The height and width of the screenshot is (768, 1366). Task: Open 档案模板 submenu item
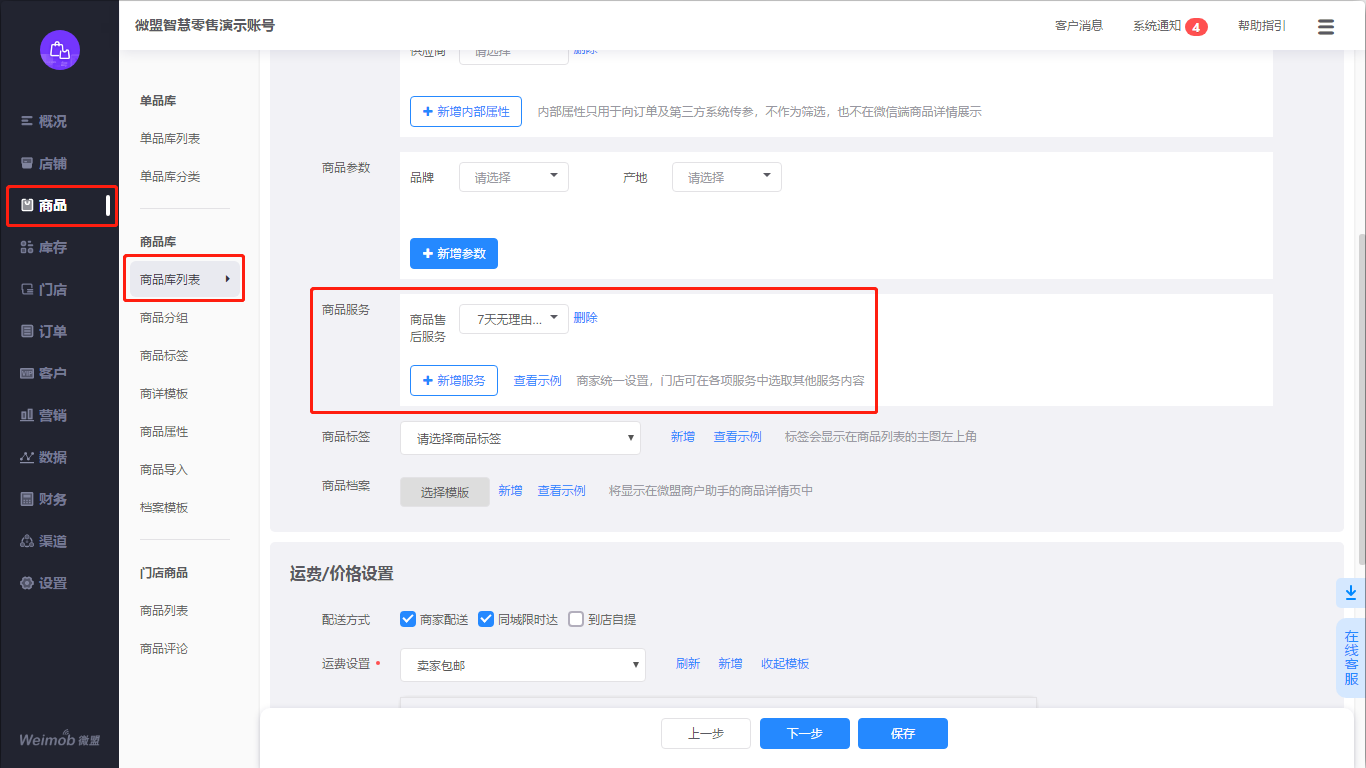coord(164,507)
